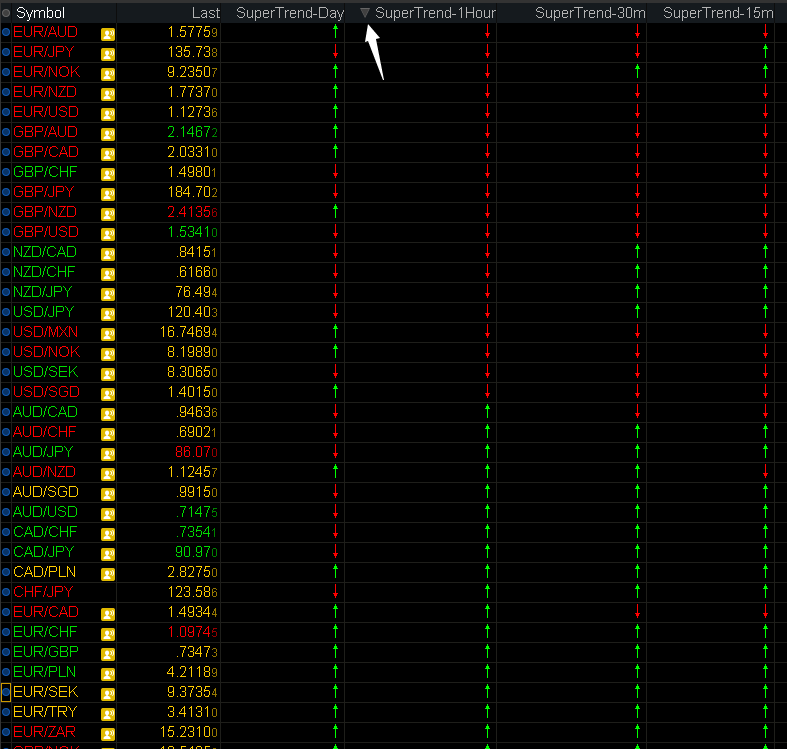The image size is (787, 749).
Task: Click the yellow icon beside EUR/TRY
Action: coord(108,714)
